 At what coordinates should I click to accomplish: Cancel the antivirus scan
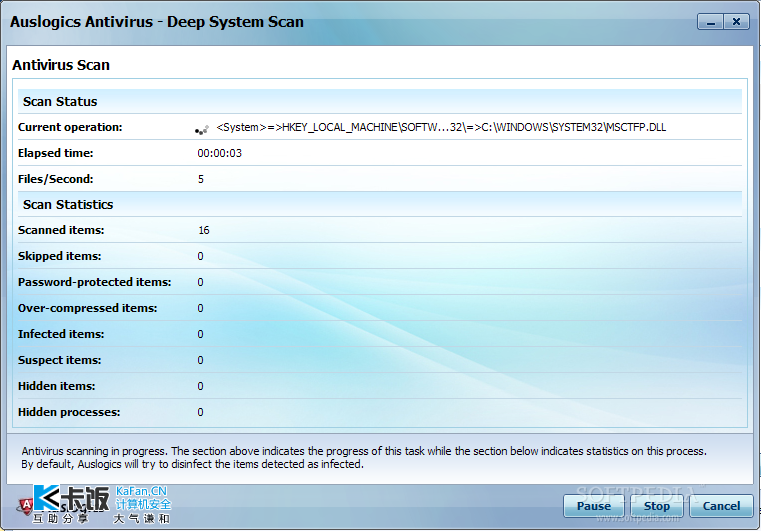click(x=721, y=506)
